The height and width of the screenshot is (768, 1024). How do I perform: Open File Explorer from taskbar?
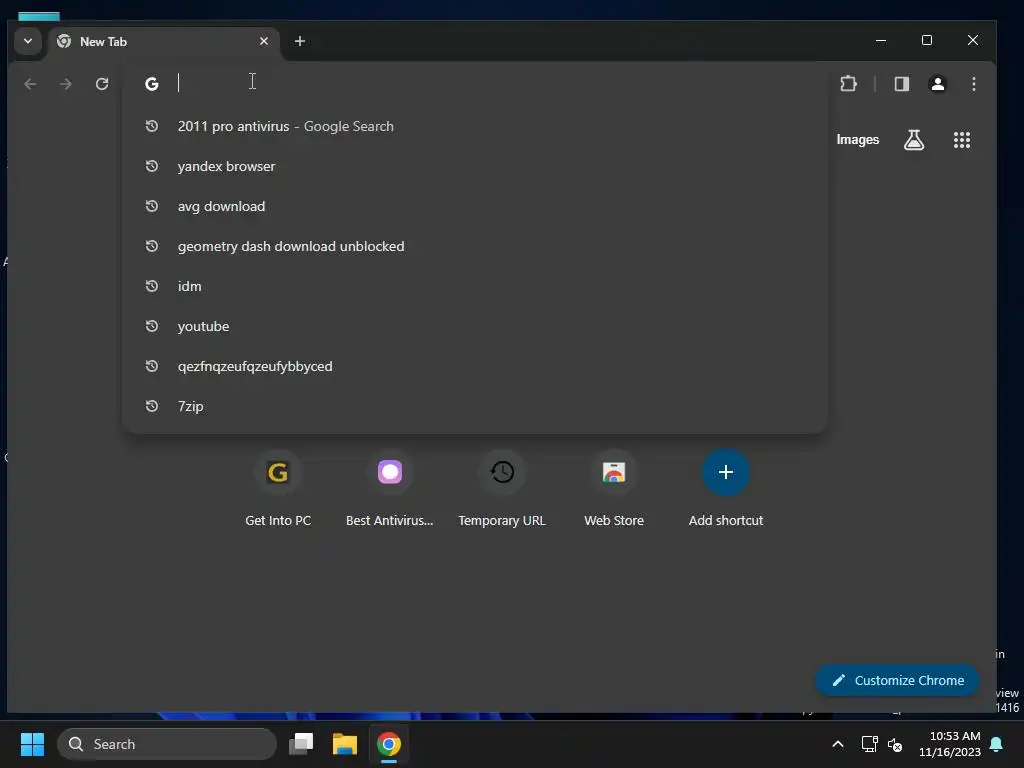pyautogui.click(x=345, y=744)
